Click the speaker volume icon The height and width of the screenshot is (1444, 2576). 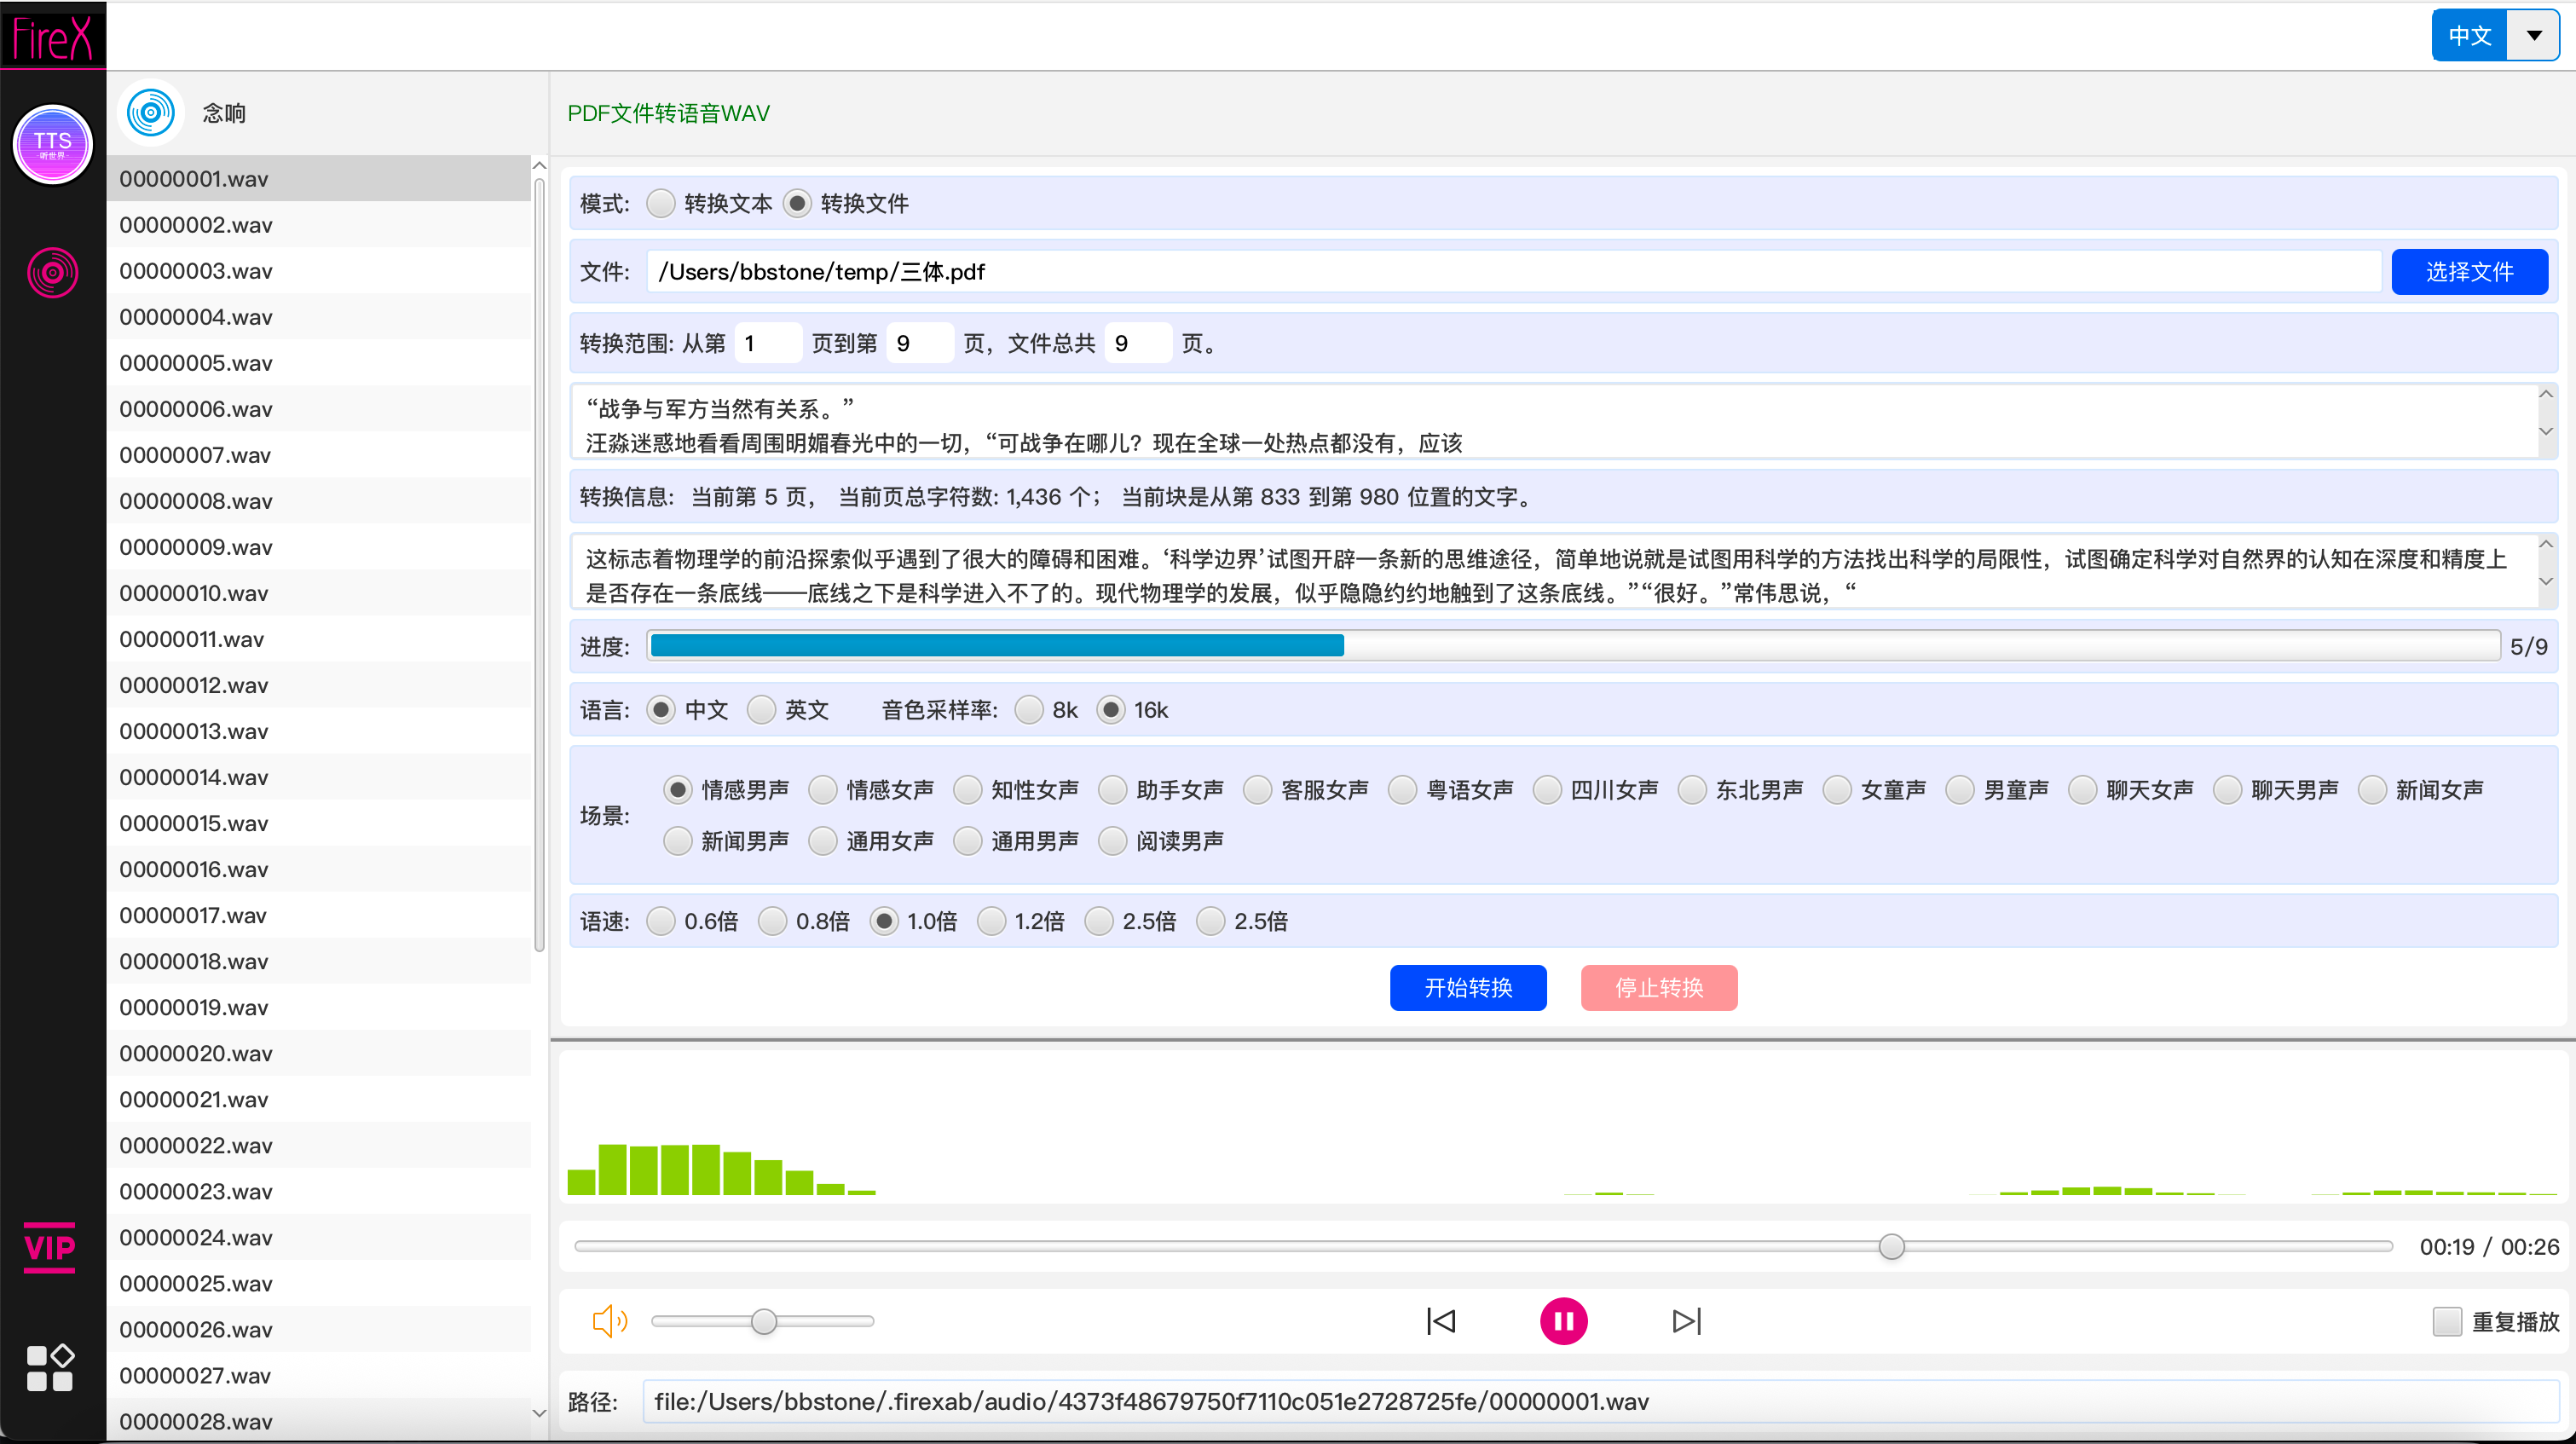(x=609, y=1321)
